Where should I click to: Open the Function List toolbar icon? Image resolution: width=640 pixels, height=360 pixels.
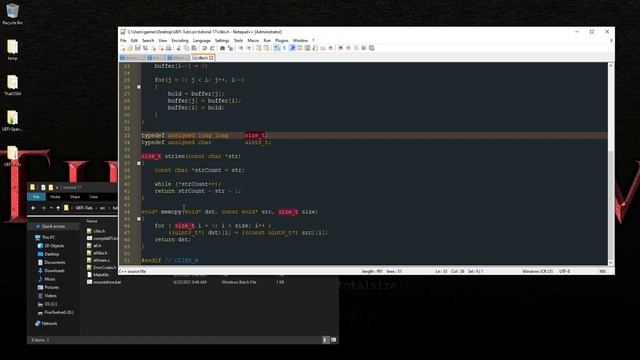(x=315, y=48)
